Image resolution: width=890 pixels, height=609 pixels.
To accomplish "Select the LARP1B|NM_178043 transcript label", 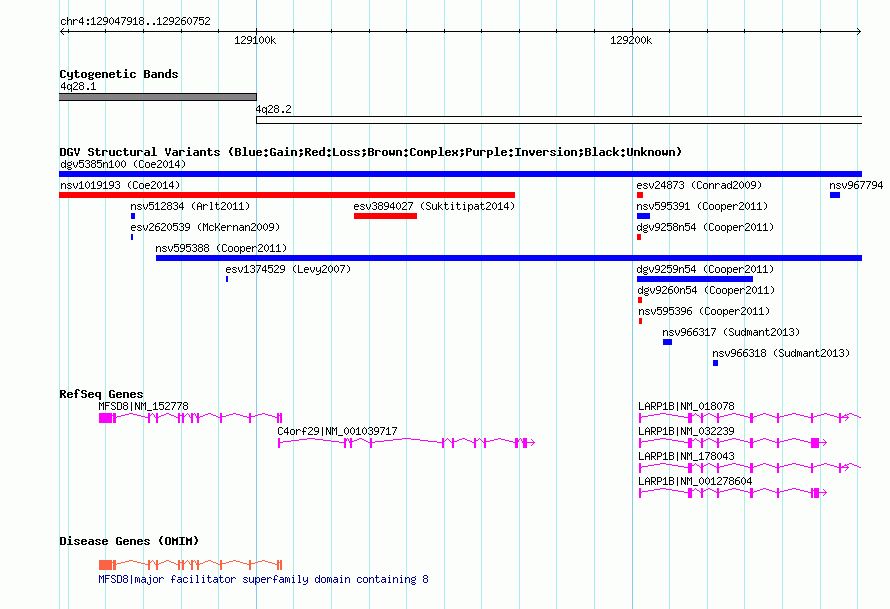I will tap(686, 456).
